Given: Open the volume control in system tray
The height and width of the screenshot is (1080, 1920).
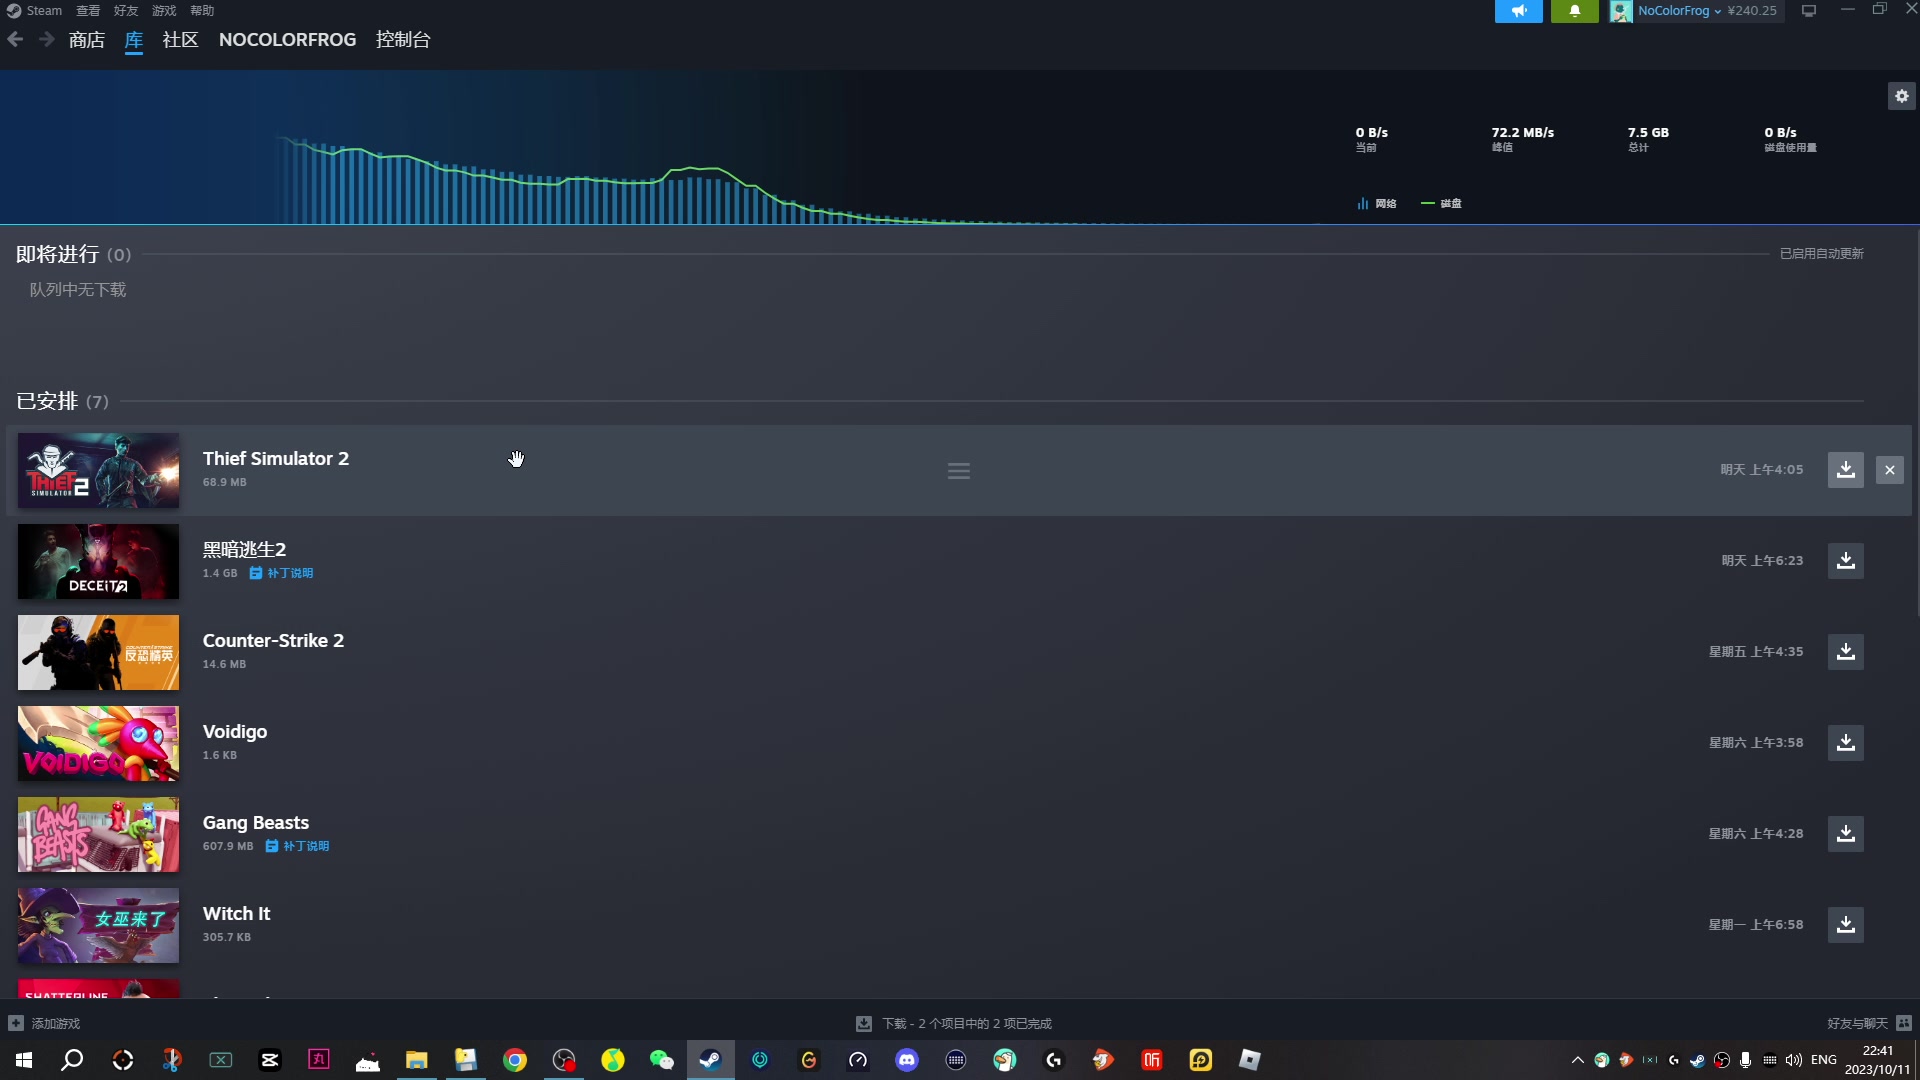Looking at the screenshot, I should [x=1793, y=1060].
